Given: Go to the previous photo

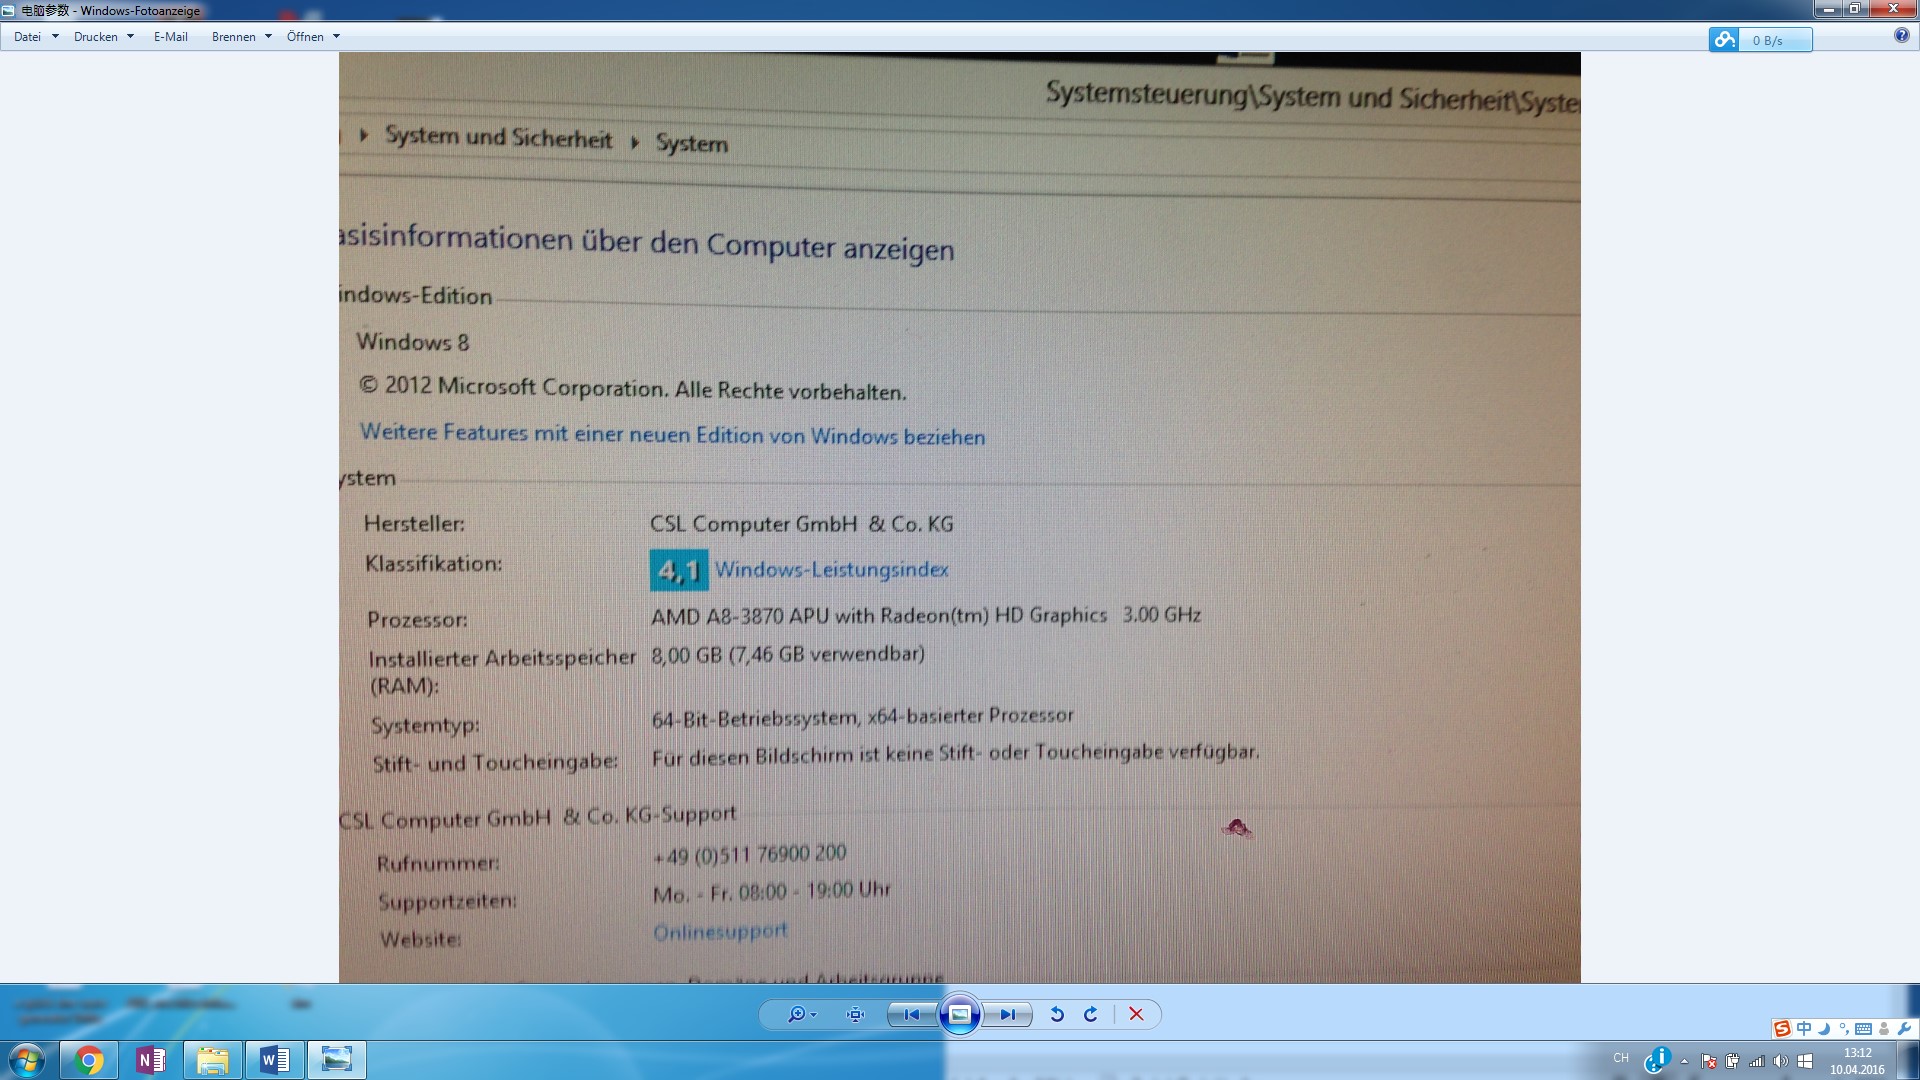Looking at the screenshot, I should [911, 1014].
